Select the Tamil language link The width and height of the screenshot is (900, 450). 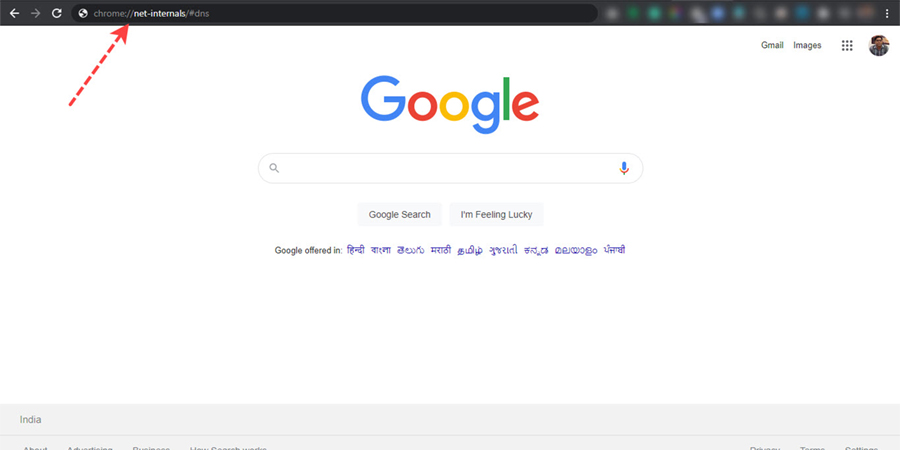point(470,250)
